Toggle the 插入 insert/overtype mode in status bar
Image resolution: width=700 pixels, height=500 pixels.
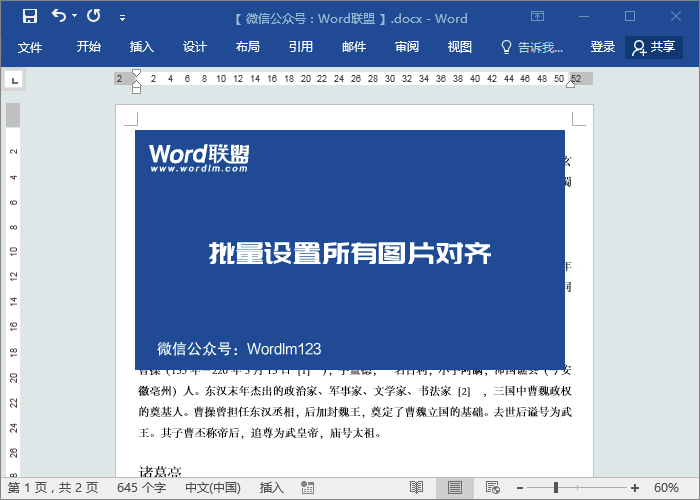pos(272,488)
